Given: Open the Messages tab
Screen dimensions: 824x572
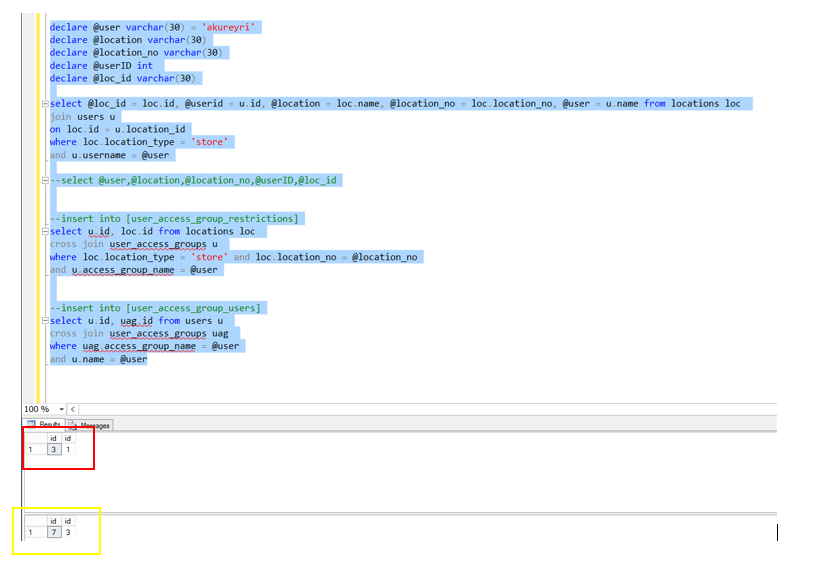Looking at the screenshot, I should [x=91, y=425].
